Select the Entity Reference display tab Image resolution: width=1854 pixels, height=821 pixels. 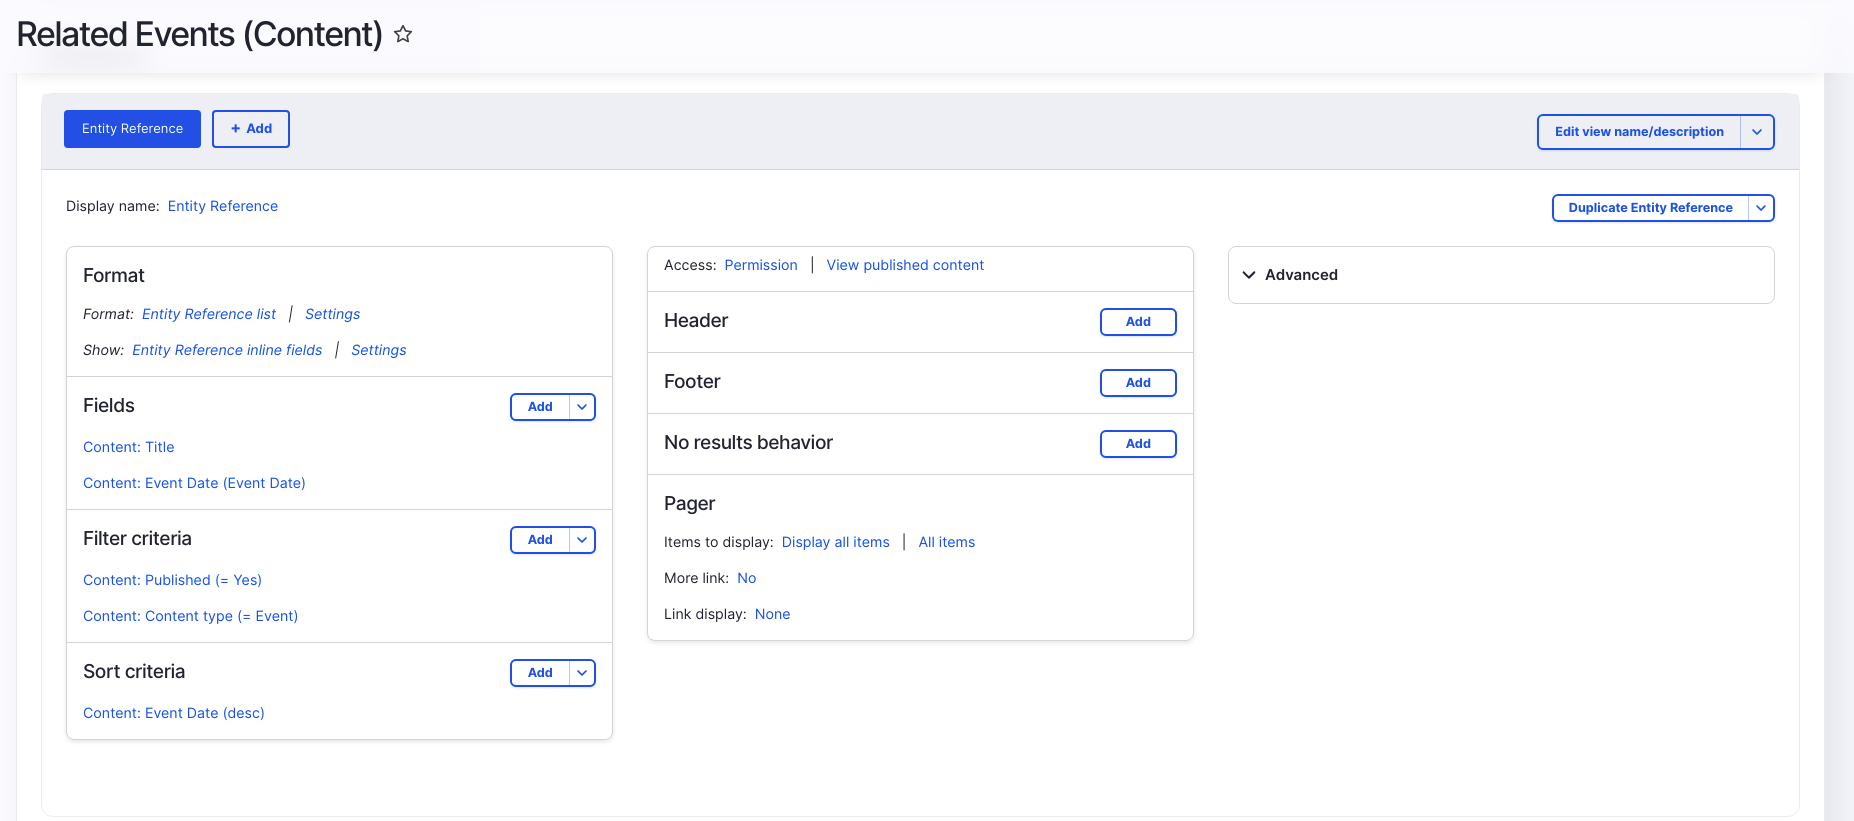pos(132,129)
